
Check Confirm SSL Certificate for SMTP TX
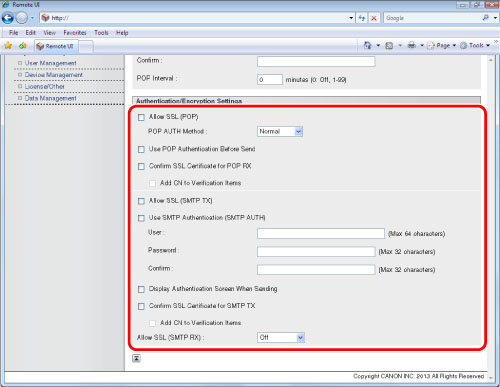tap(141, 306)
